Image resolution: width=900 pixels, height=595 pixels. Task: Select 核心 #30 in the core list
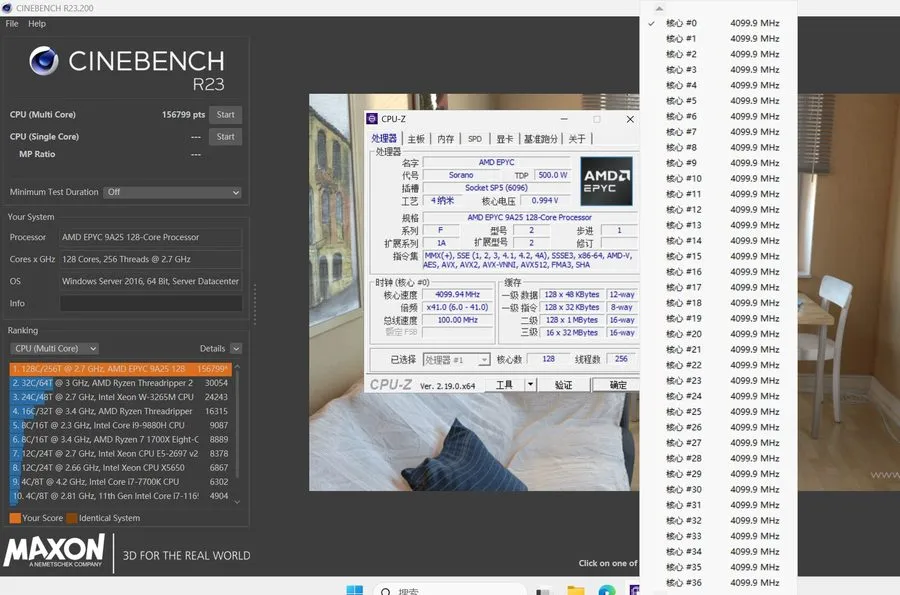(x=719, y=489)
